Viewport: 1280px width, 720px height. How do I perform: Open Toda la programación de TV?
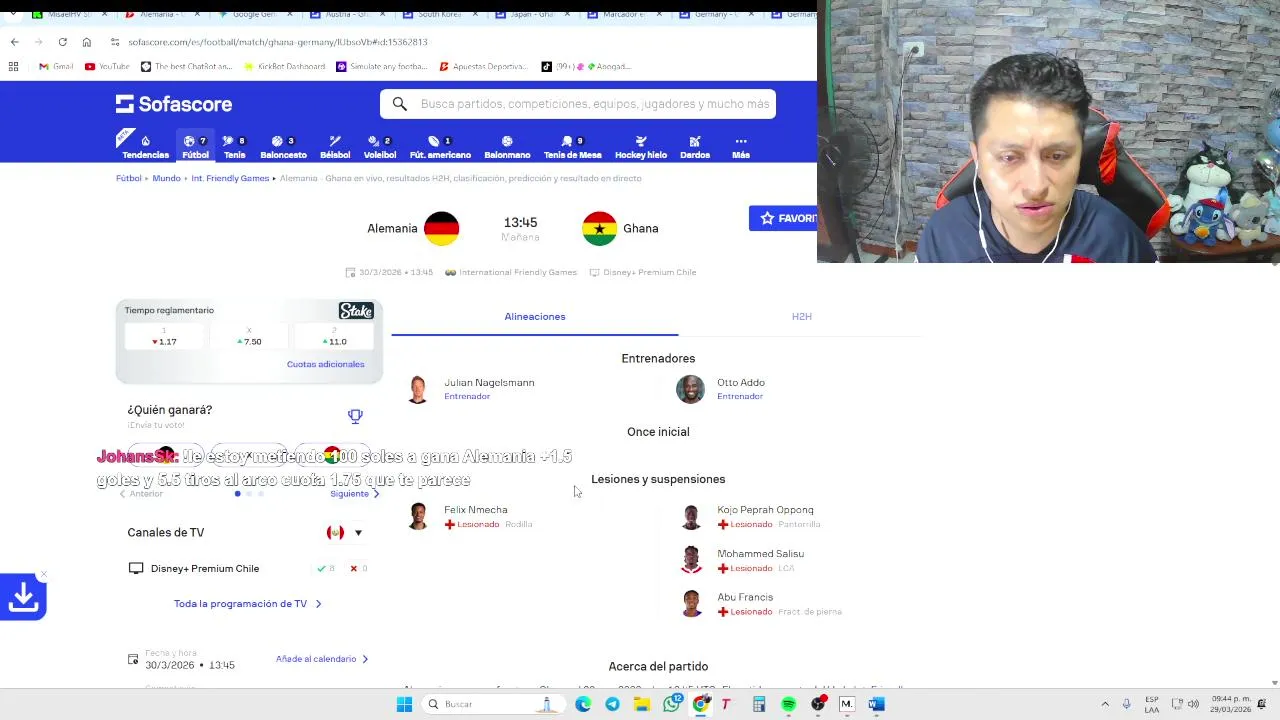point(248,604)
